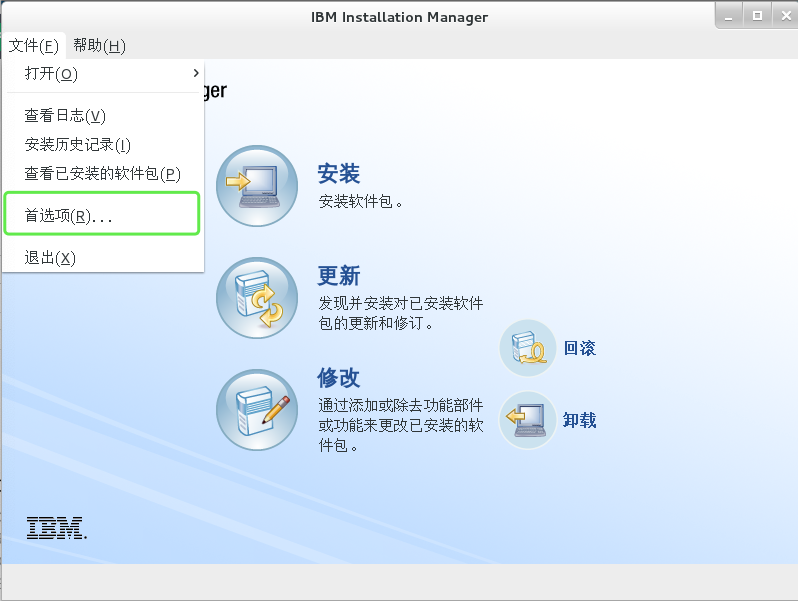Click the Uninstall (卸载) icon
This screenshot has width=798, height=601.
click(x=528, y=420)
